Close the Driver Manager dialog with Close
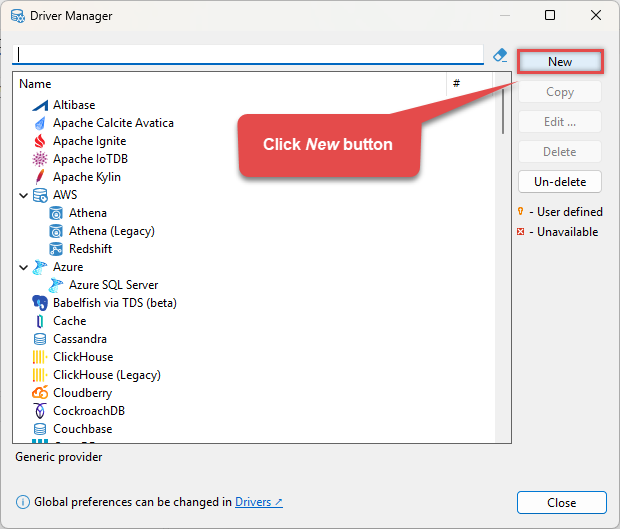Screen dimensions: 620x529 (561, 503)
